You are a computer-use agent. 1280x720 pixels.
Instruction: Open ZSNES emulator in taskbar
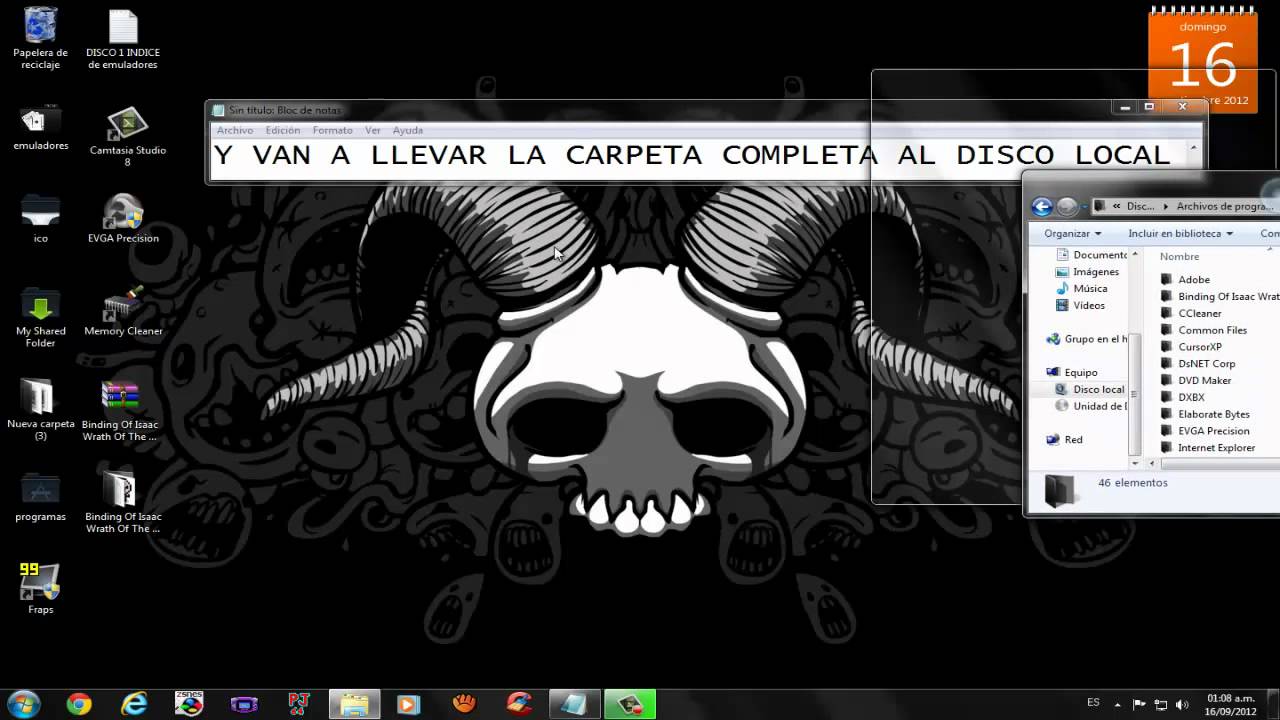(189, 704)
